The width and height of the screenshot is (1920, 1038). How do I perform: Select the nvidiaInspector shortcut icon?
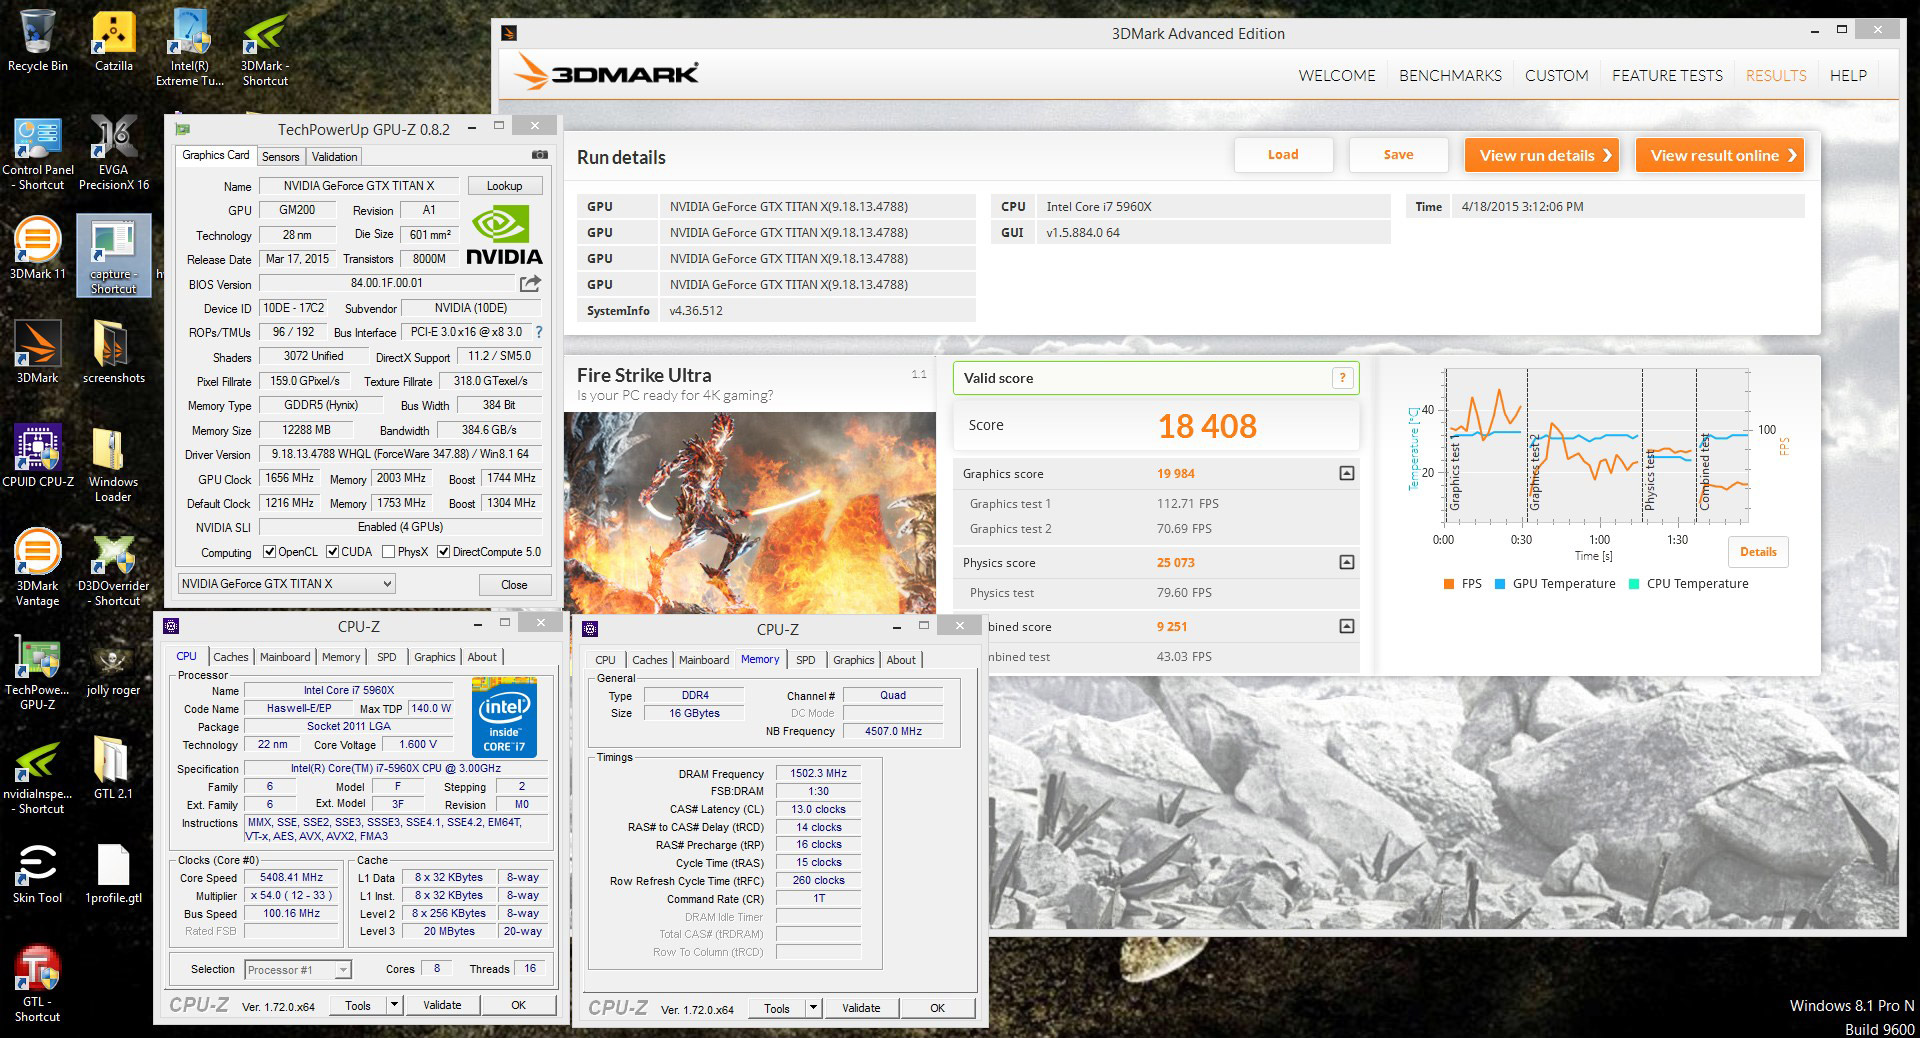[x=38, y=775]
